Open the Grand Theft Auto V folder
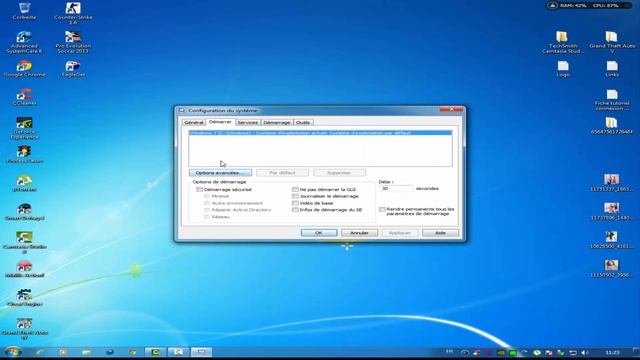Image resolution: width=640 pixels, height=360 pixels. (x=611, y=42)
